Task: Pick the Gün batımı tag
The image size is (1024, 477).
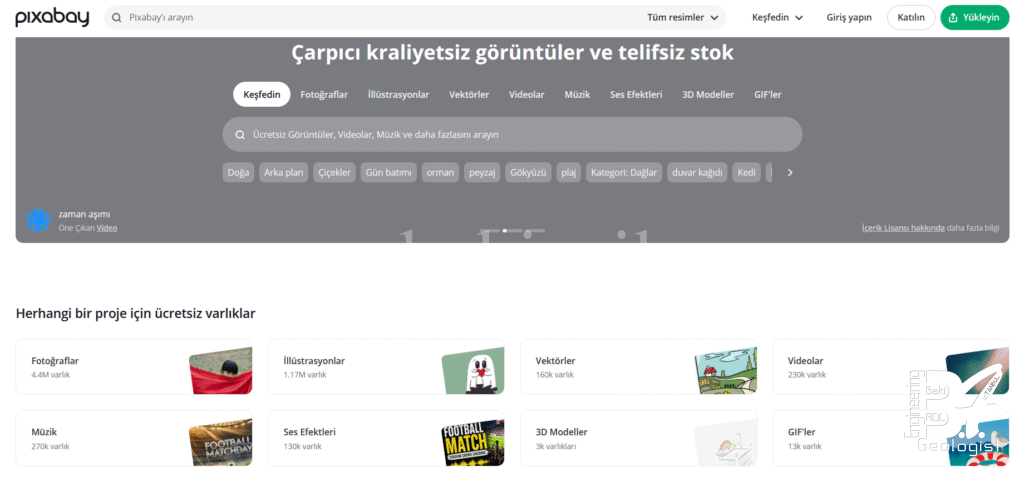Action: [389, 173]
